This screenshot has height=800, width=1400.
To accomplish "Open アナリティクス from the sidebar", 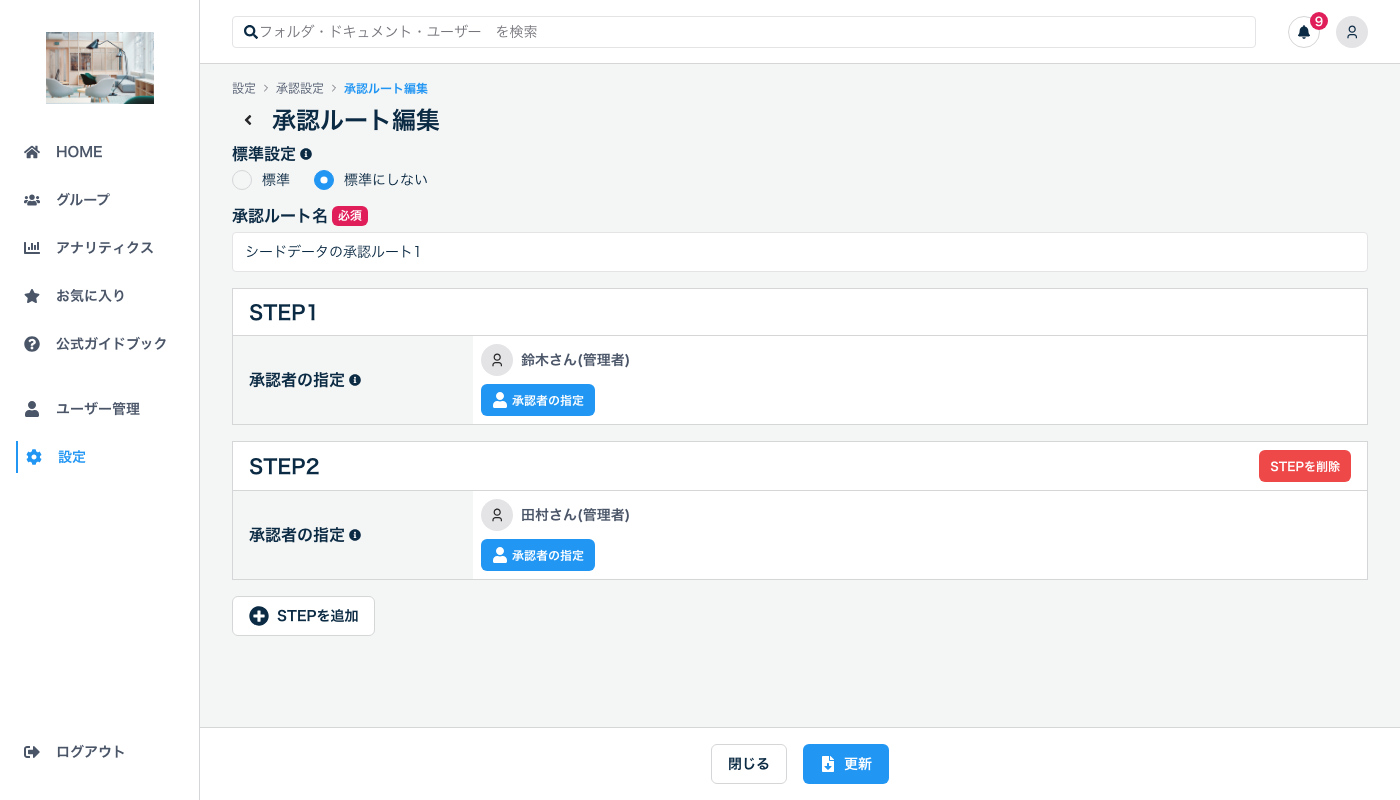I will tap(104, 248).
